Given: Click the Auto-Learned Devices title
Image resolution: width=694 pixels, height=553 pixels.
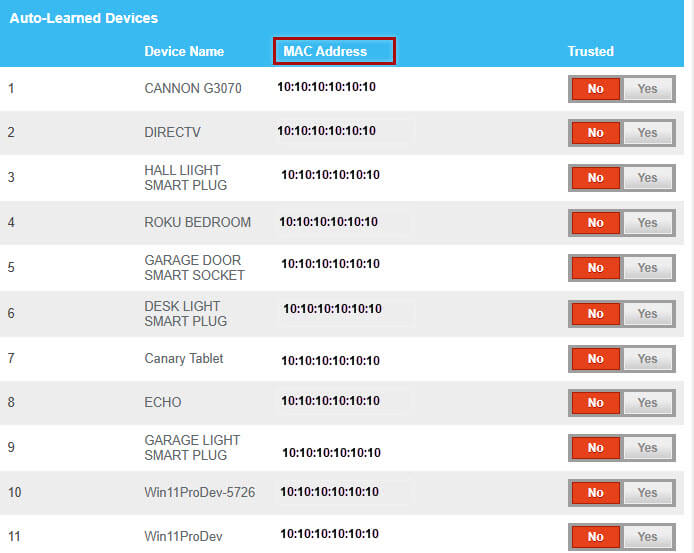Looking at the screenshot, I should (x=83, y=18).
